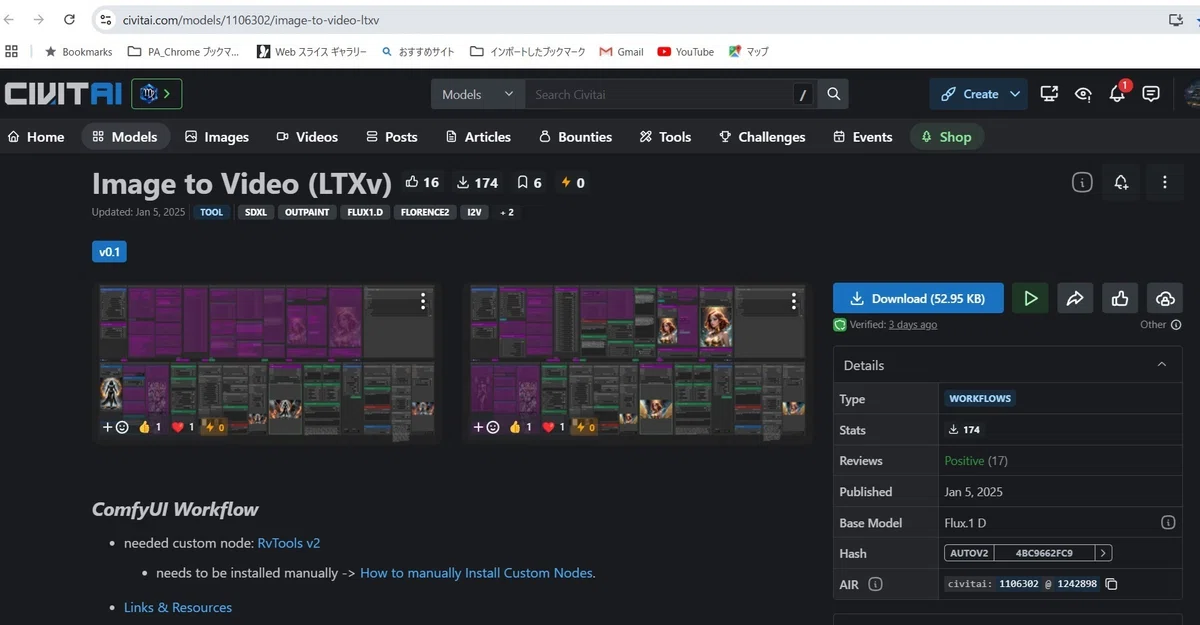
Task: Click the info icon next to AIR
Action: (875, 584)
